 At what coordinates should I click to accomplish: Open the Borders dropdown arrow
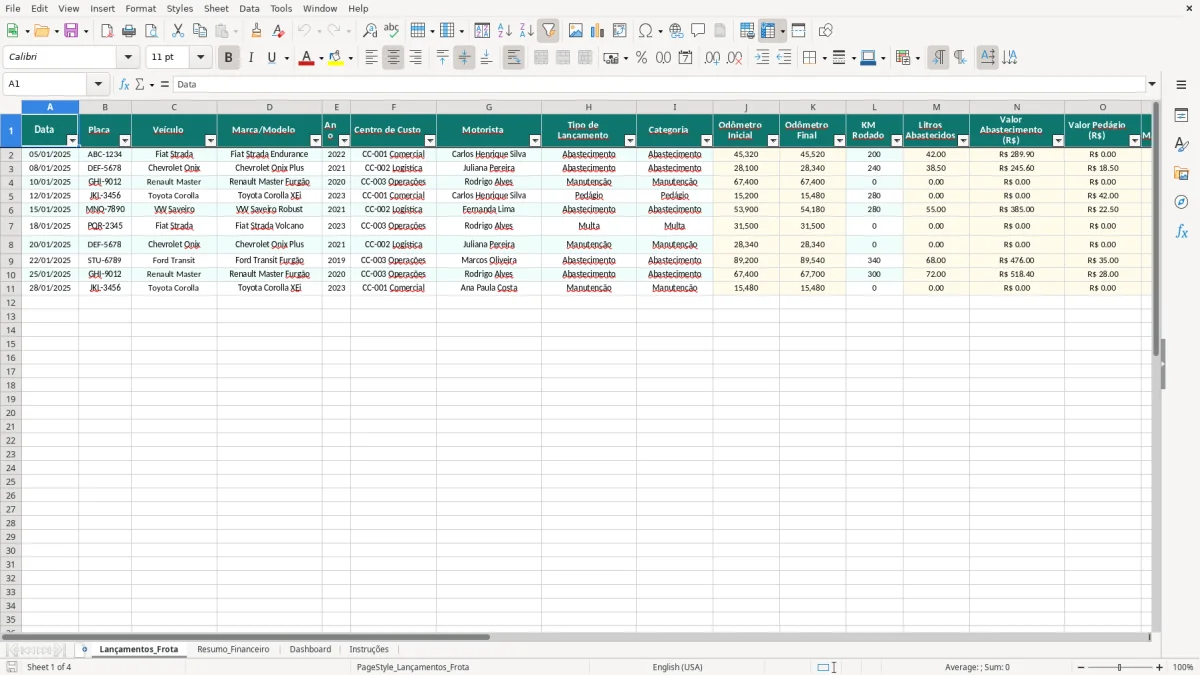coord(823,58)
